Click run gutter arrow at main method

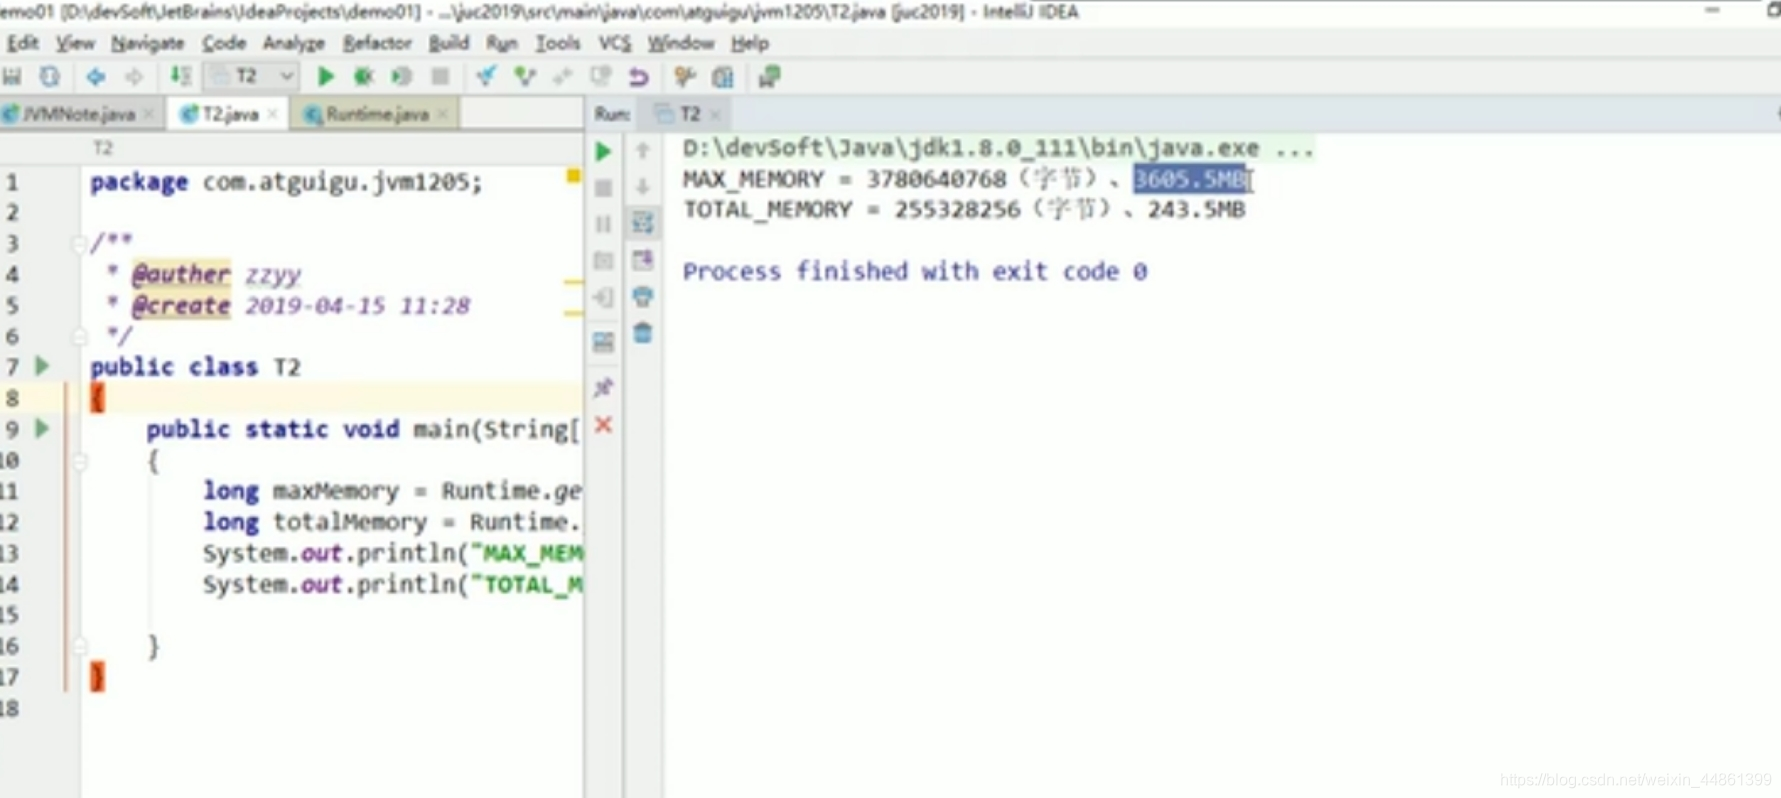click(42, 428)
